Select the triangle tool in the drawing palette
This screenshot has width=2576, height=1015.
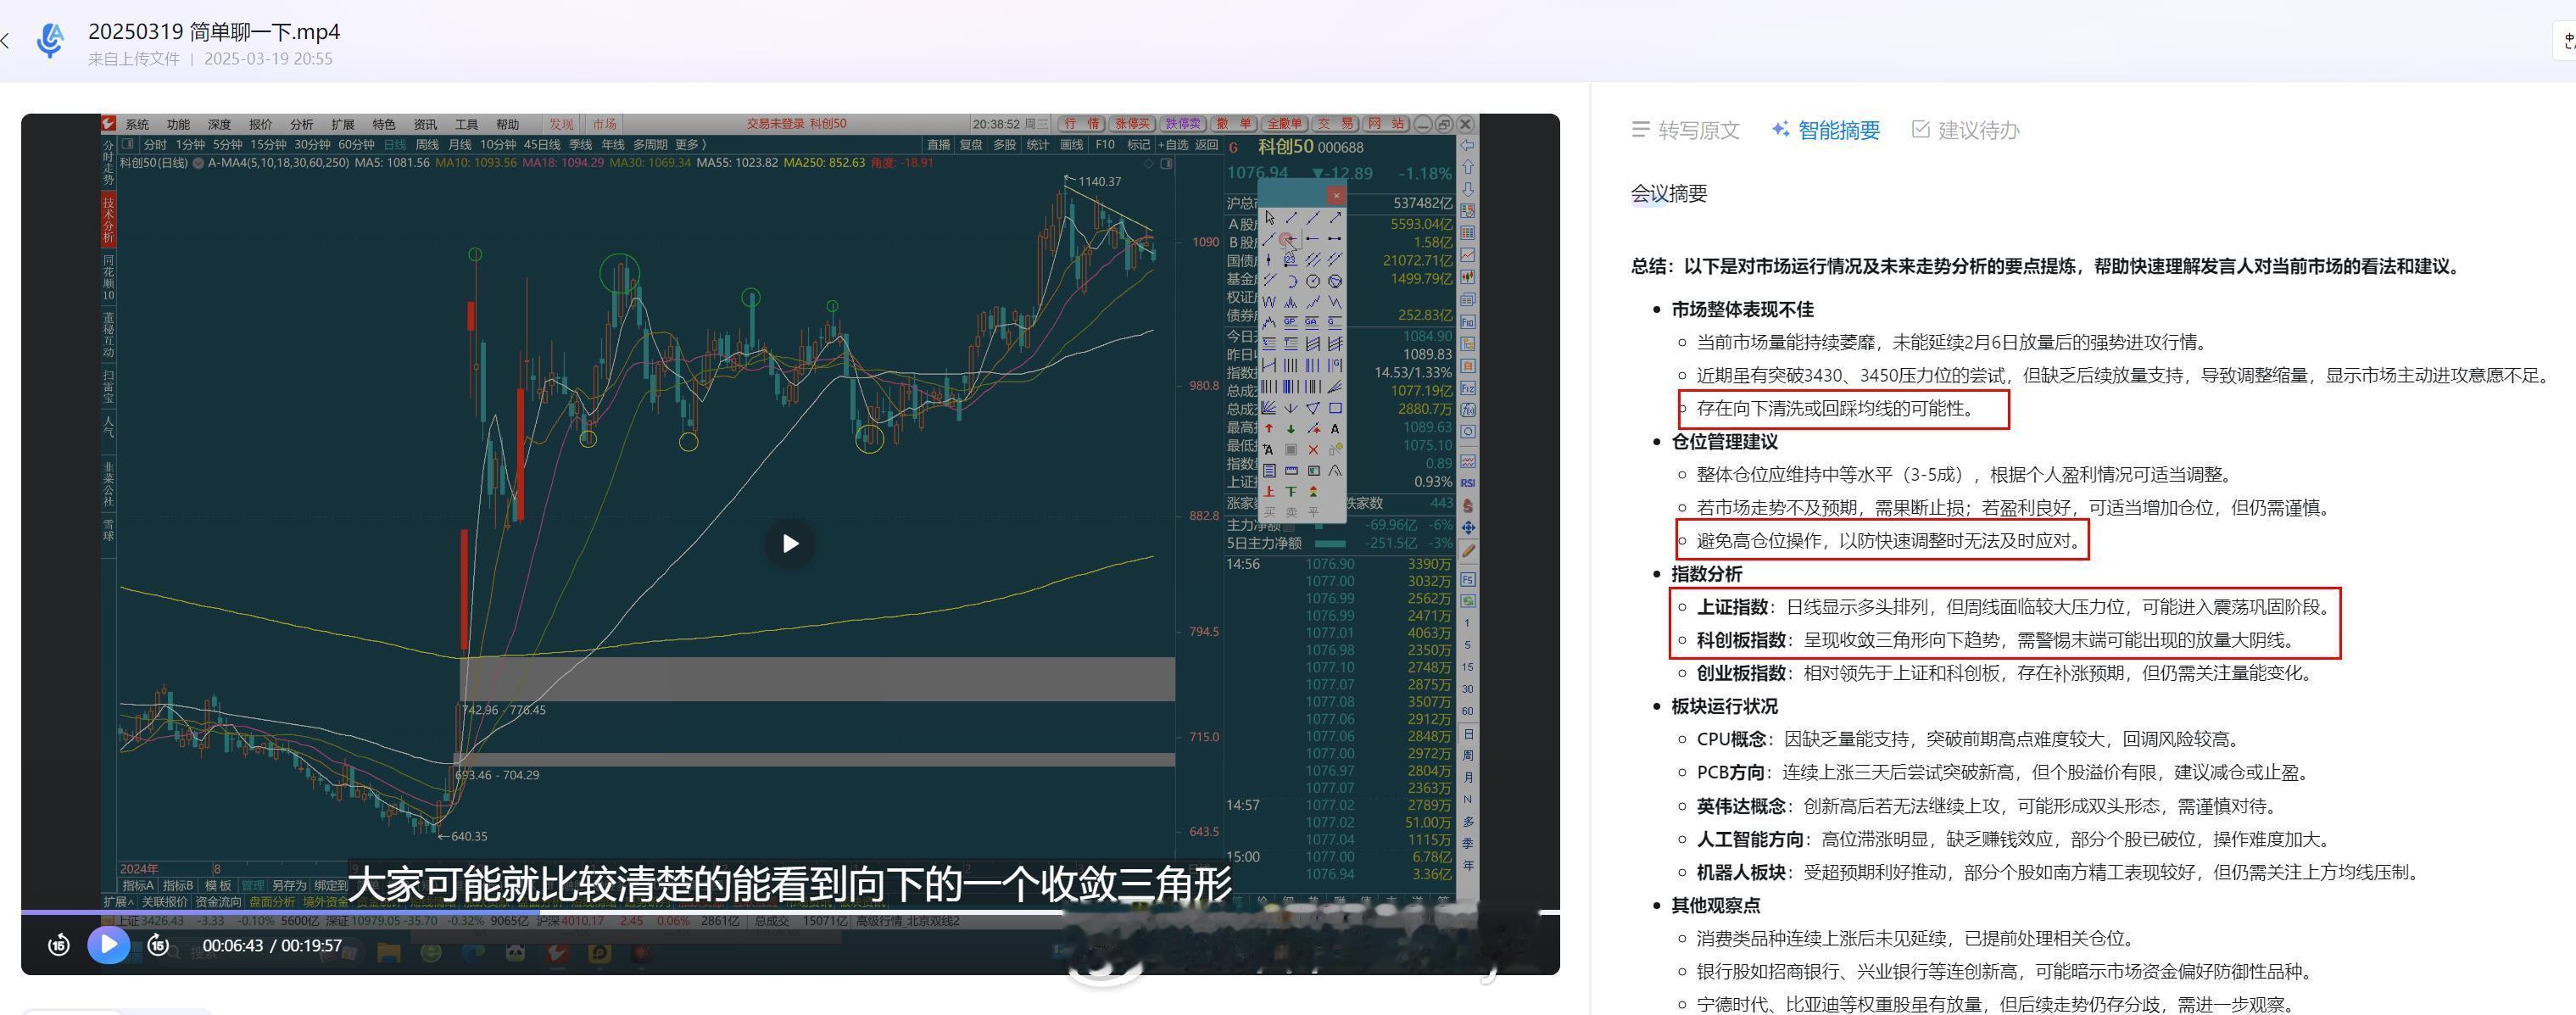pyautogui.click(x=1313, y=408)
